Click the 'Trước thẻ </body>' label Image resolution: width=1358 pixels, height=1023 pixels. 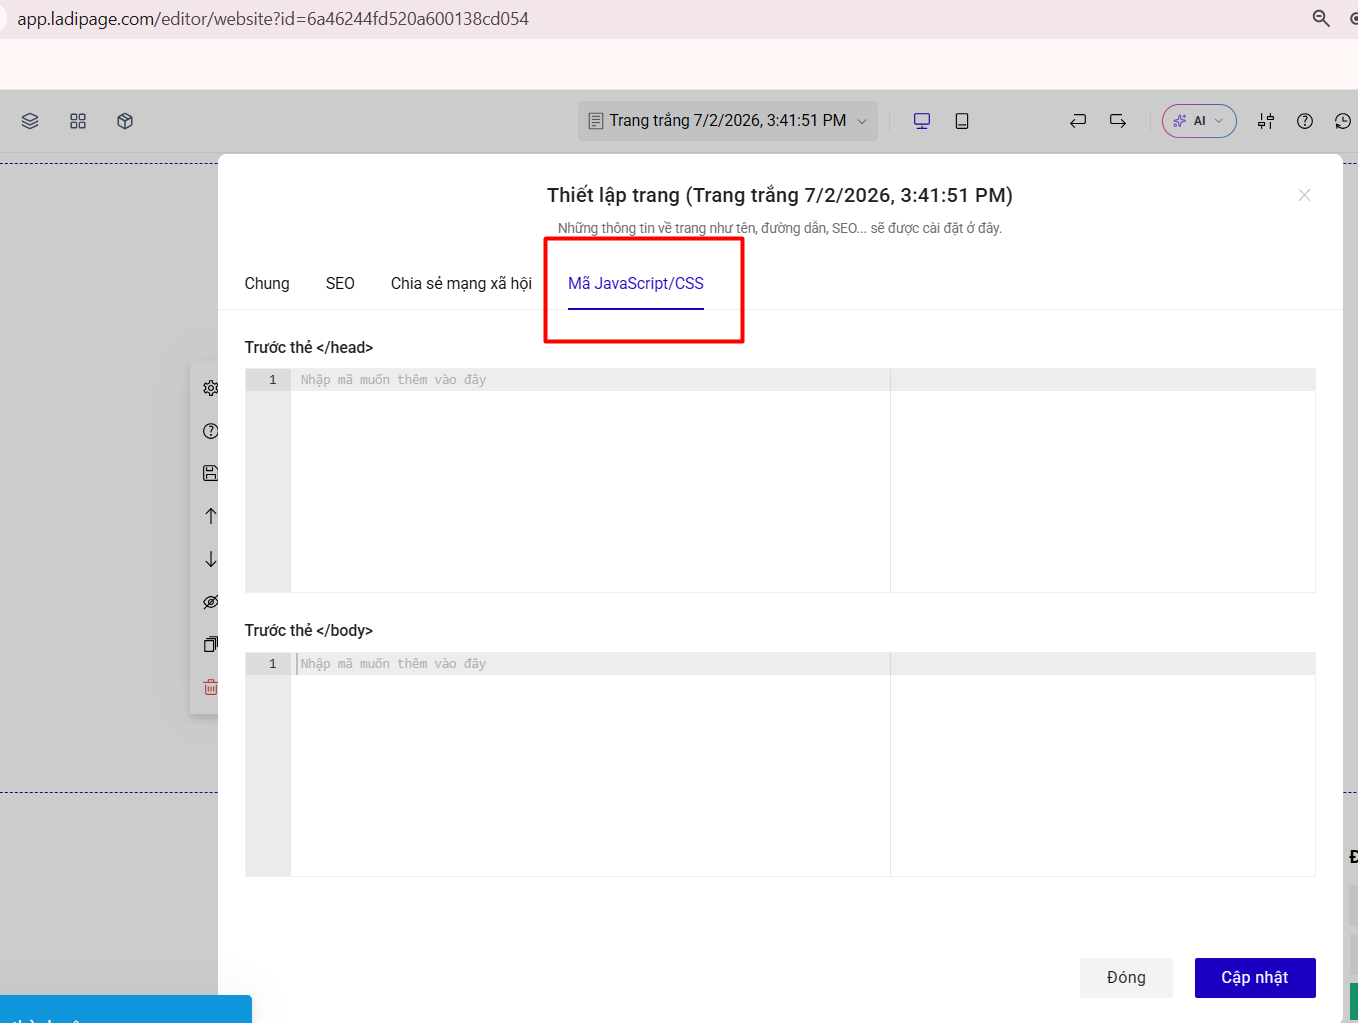click(x=309, y=631)
